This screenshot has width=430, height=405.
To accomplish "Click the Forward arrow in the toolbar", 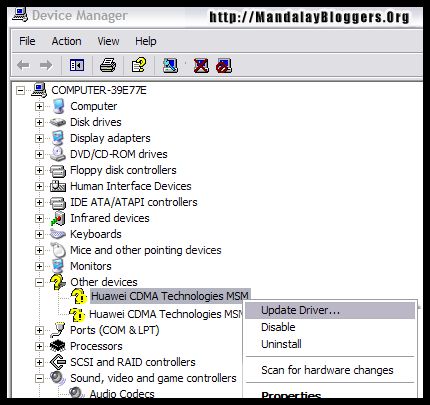I will (46, 65).
